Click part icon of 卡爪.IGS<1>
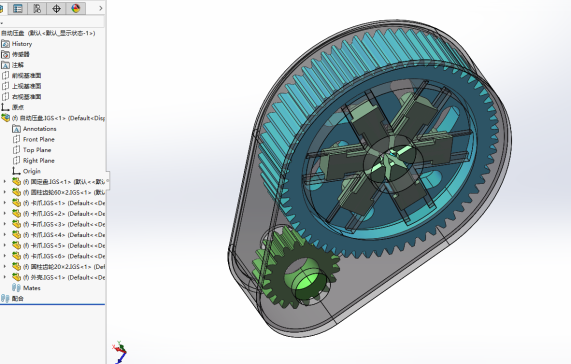Image resolution: width=571 pixels, height=364 pixels. (x=16, y=203)
